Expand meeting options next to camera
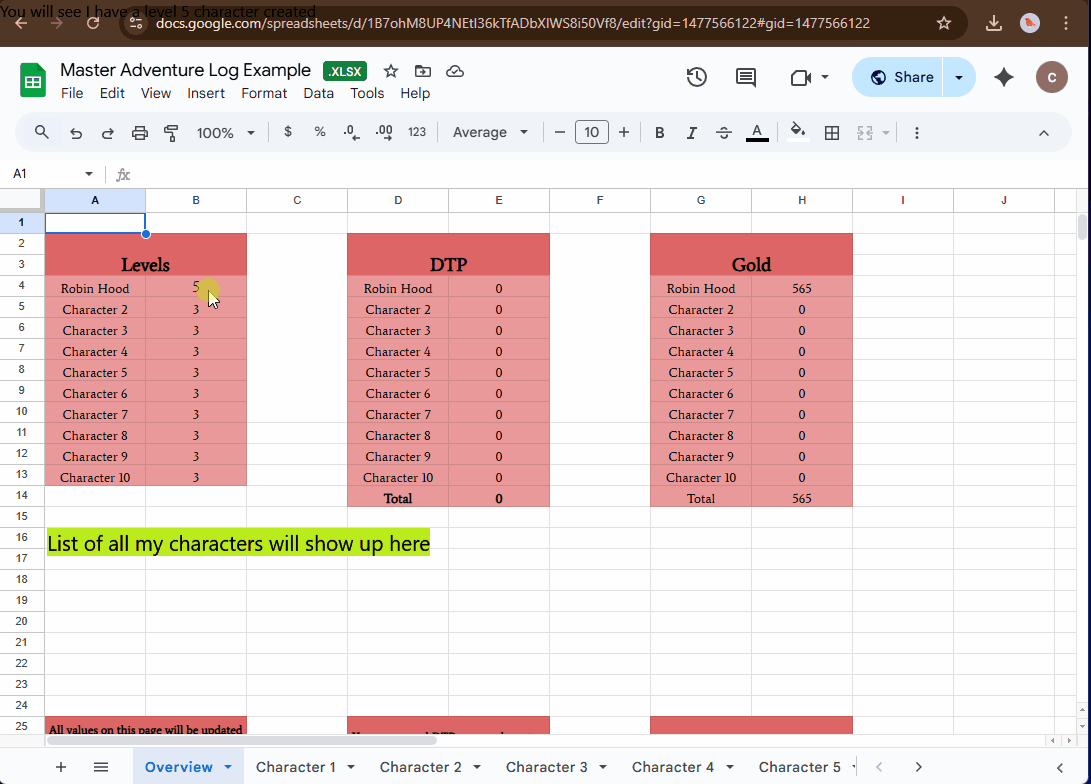 coord(825,77)
